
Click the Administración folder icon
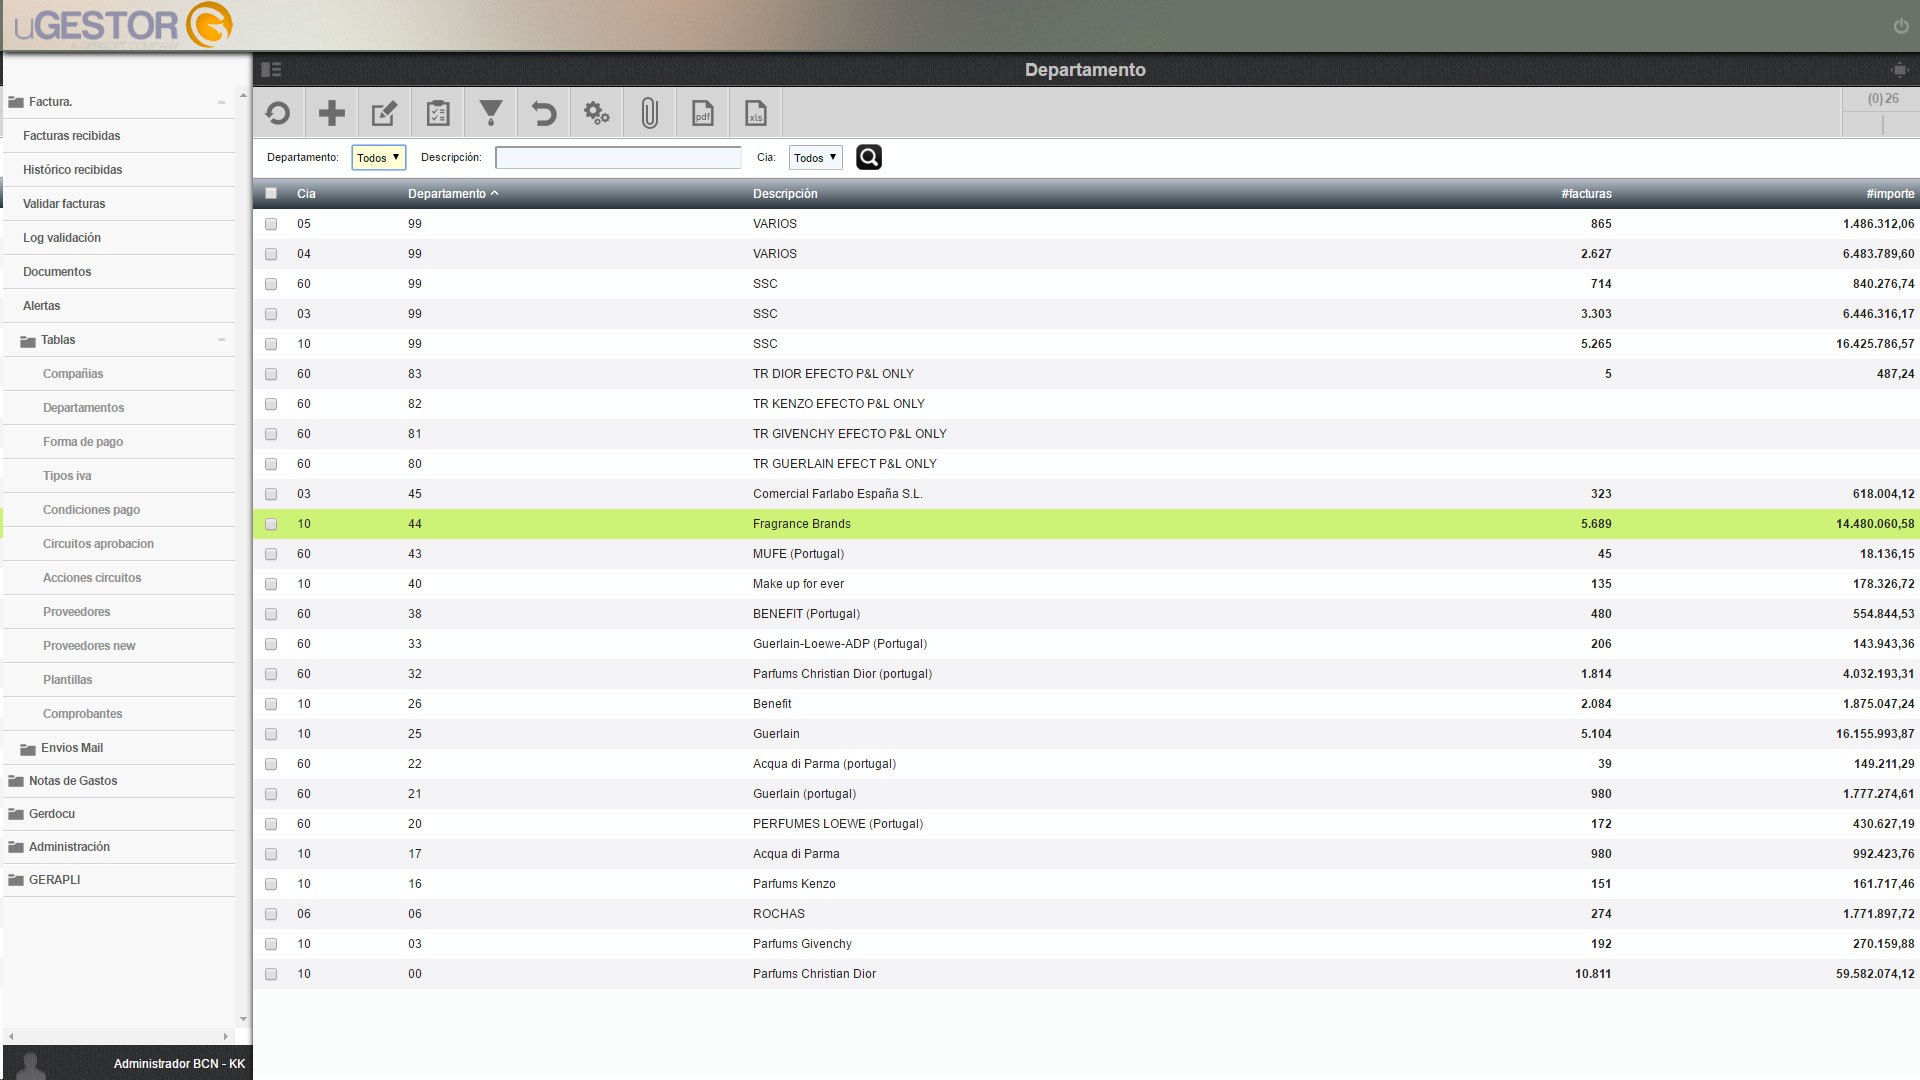tap(16, 847)
